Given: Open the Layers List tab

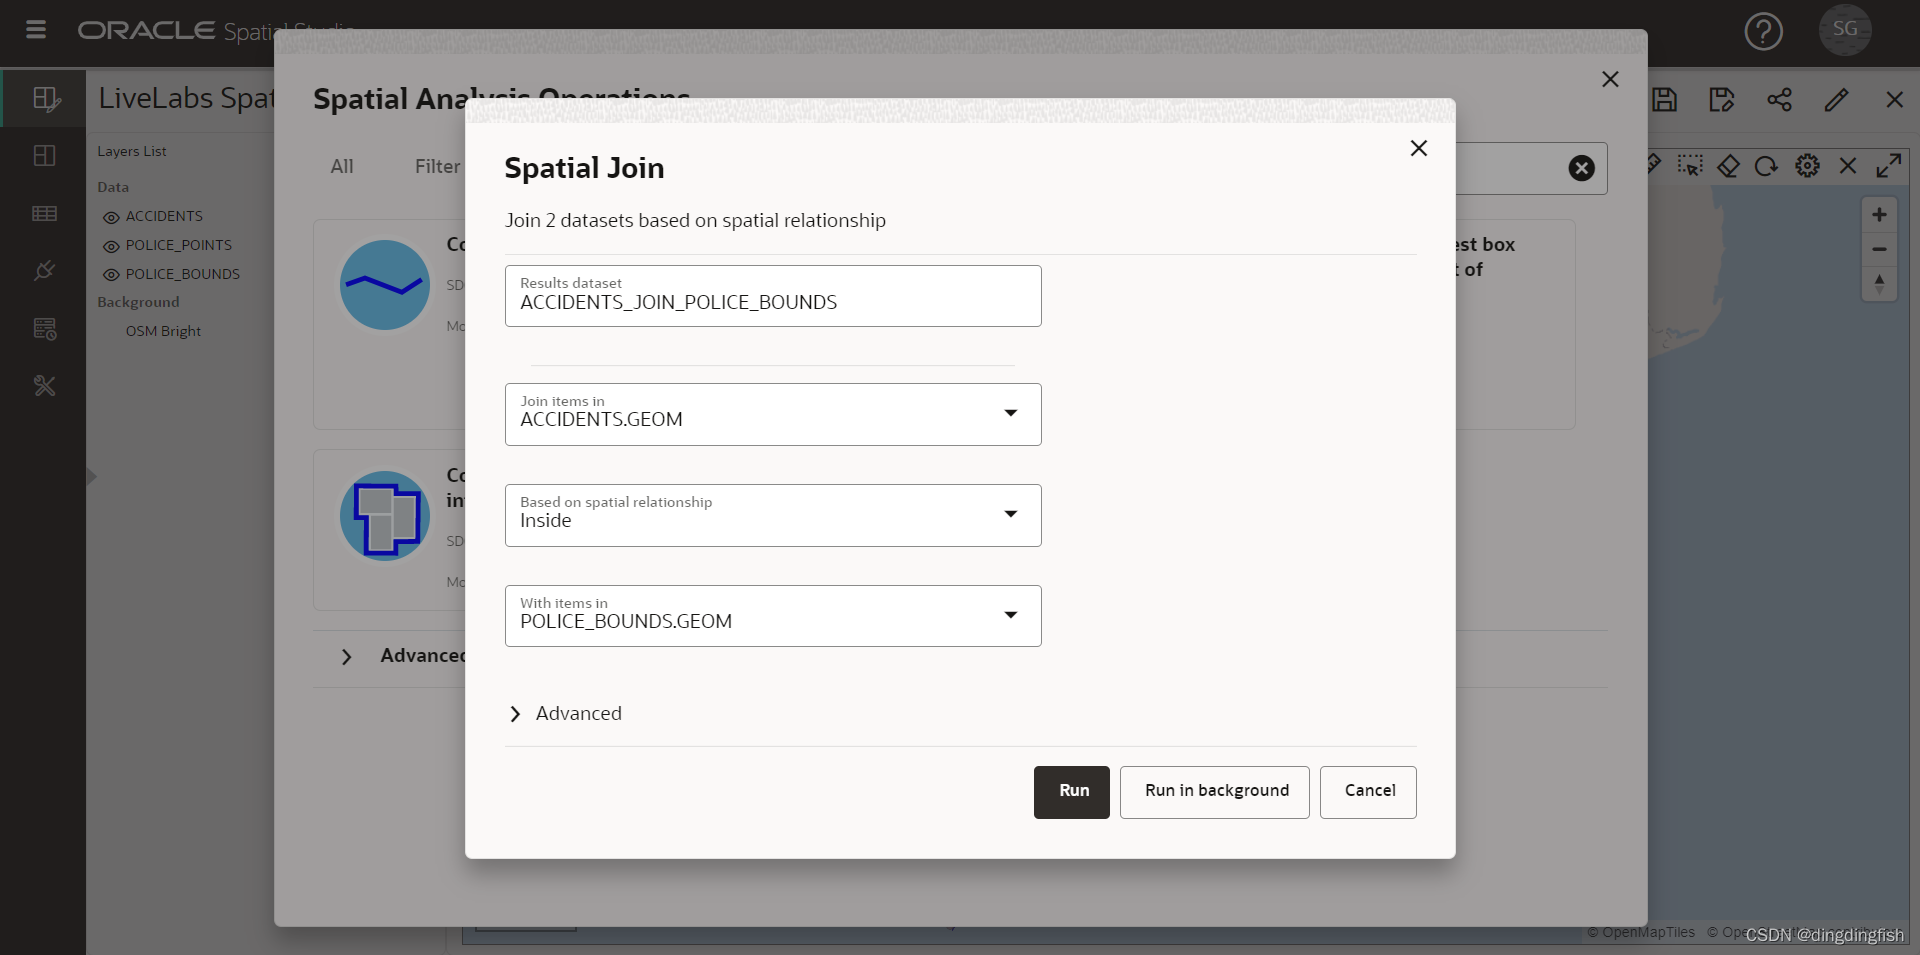Looking at the screenshot, I should coord(132,151).
